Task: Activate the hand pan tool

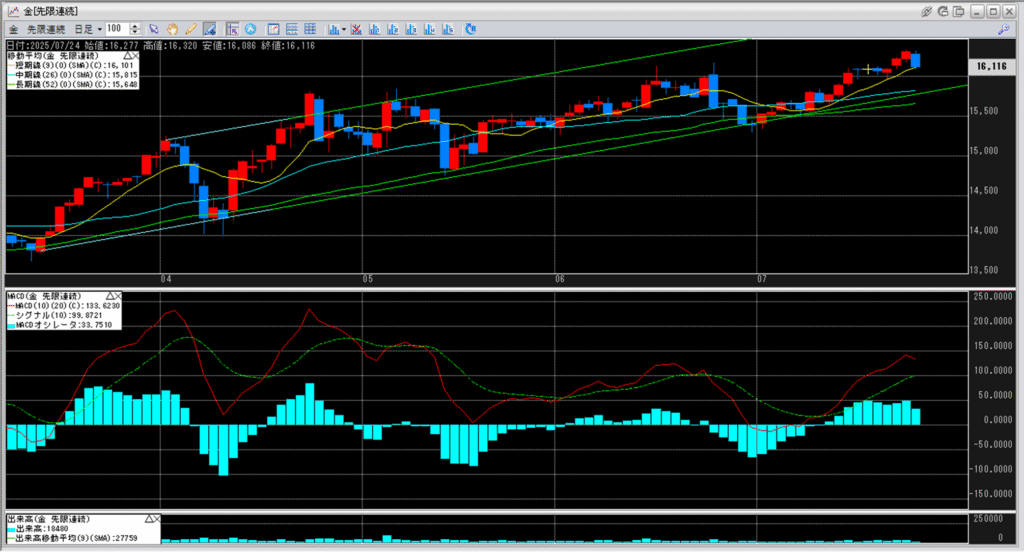Action: (172, 29)
